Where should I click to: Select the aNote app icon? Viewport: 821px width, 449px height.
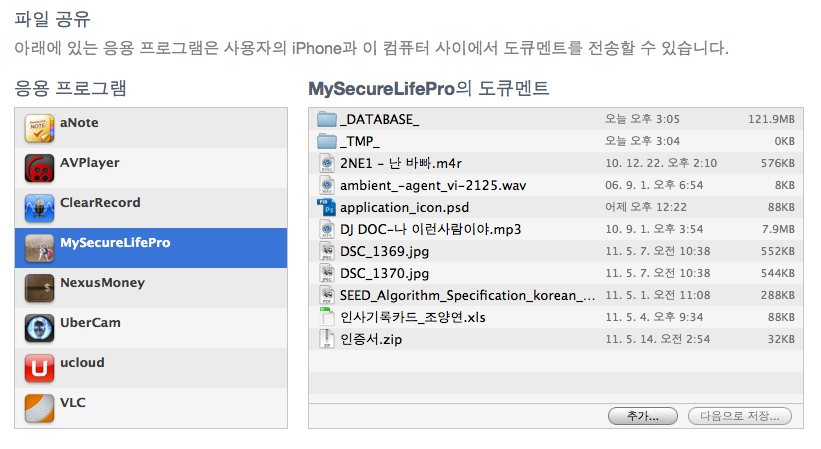pos(39,128)
